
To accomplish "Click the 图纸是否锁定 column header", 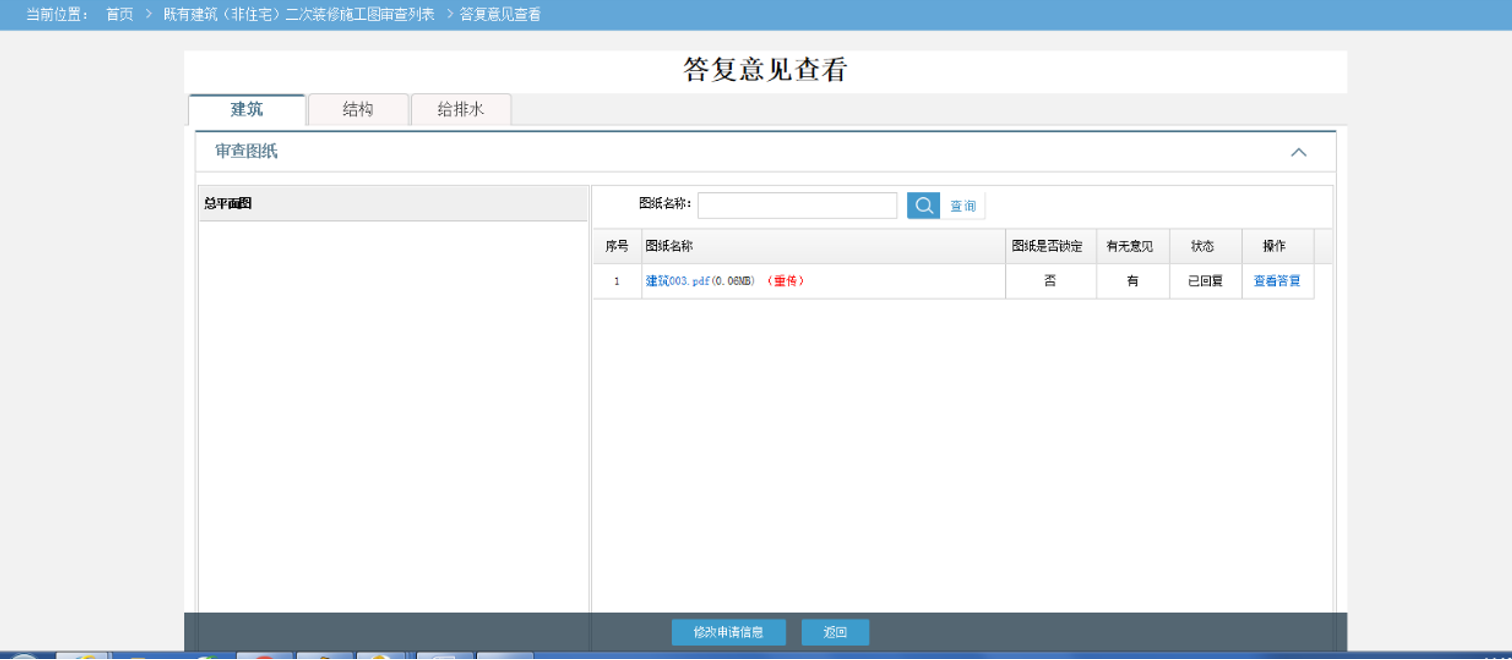I will pyautogui.click(x=1047, y=246).
